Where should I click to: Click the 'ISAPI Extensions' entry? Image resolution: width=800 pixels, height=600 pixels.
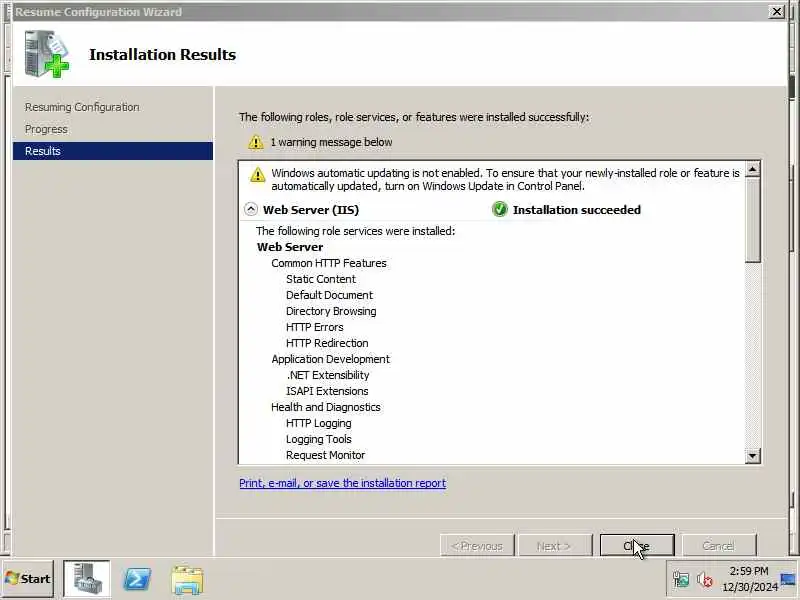(327, 391)
